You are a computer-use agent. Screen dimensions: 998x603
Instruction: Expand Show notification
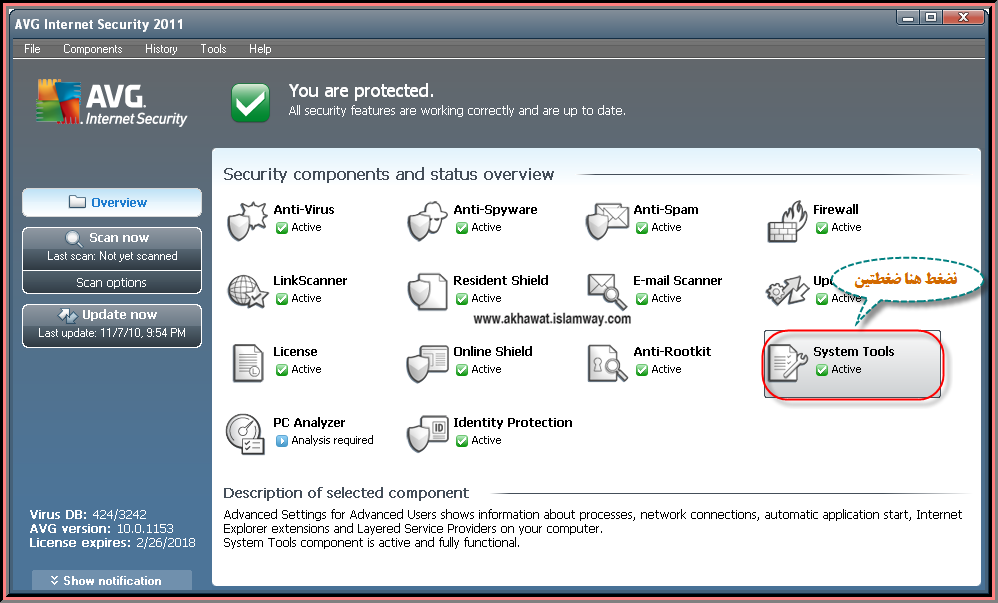tap(112, 581)
